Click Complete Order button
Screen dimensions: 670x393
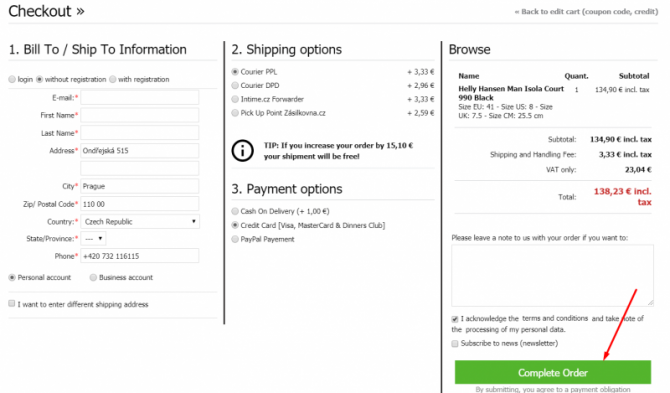552,372
